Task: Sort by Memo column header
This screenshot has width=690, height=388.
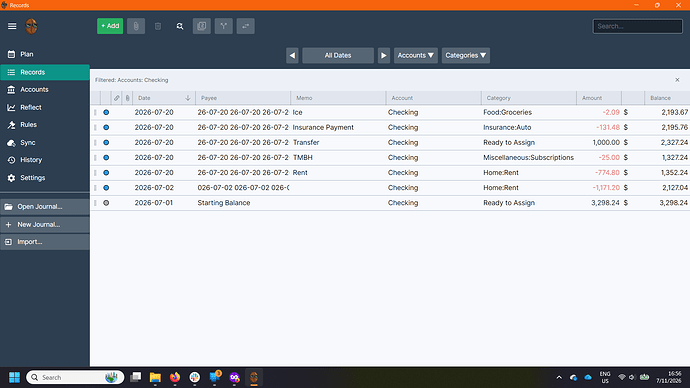Action: pos(338,98)
